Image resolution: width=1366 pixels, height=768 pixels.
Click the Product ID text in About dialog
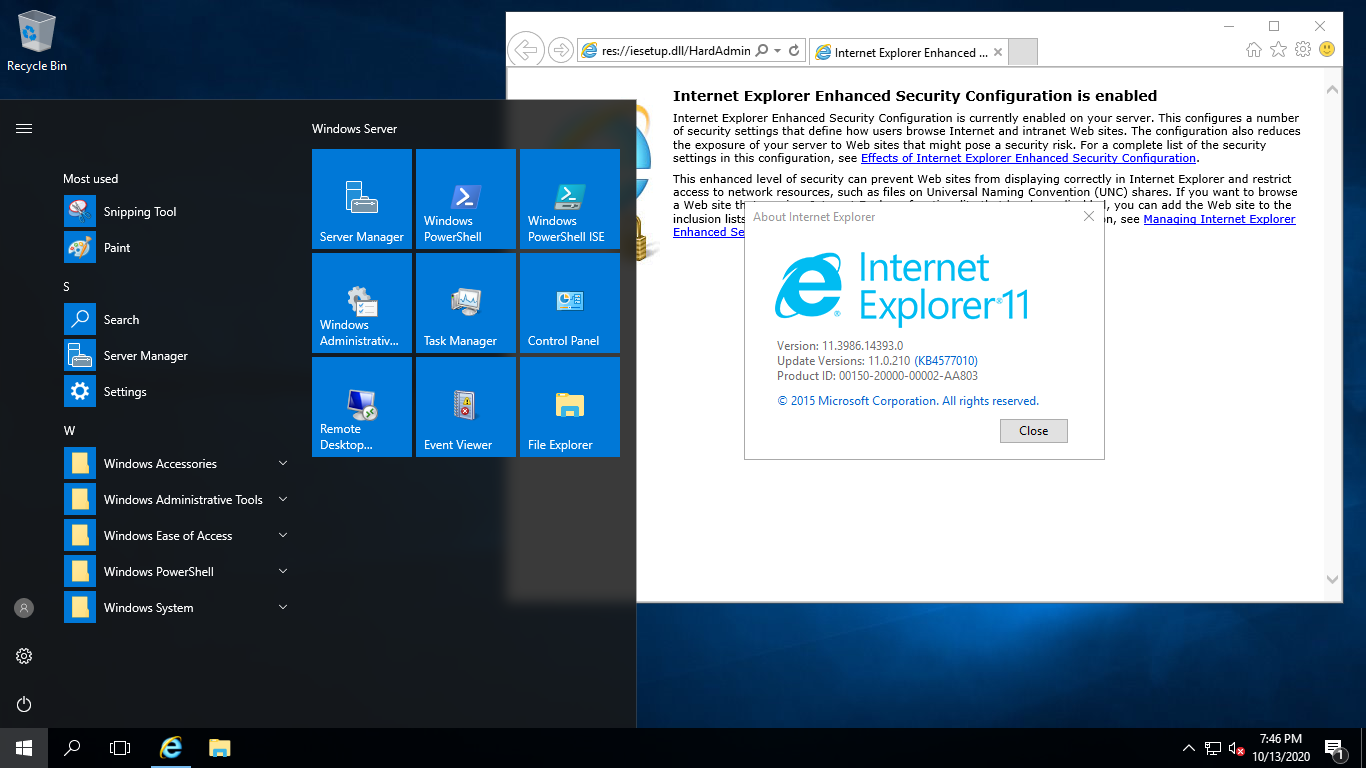pos(877,376)
